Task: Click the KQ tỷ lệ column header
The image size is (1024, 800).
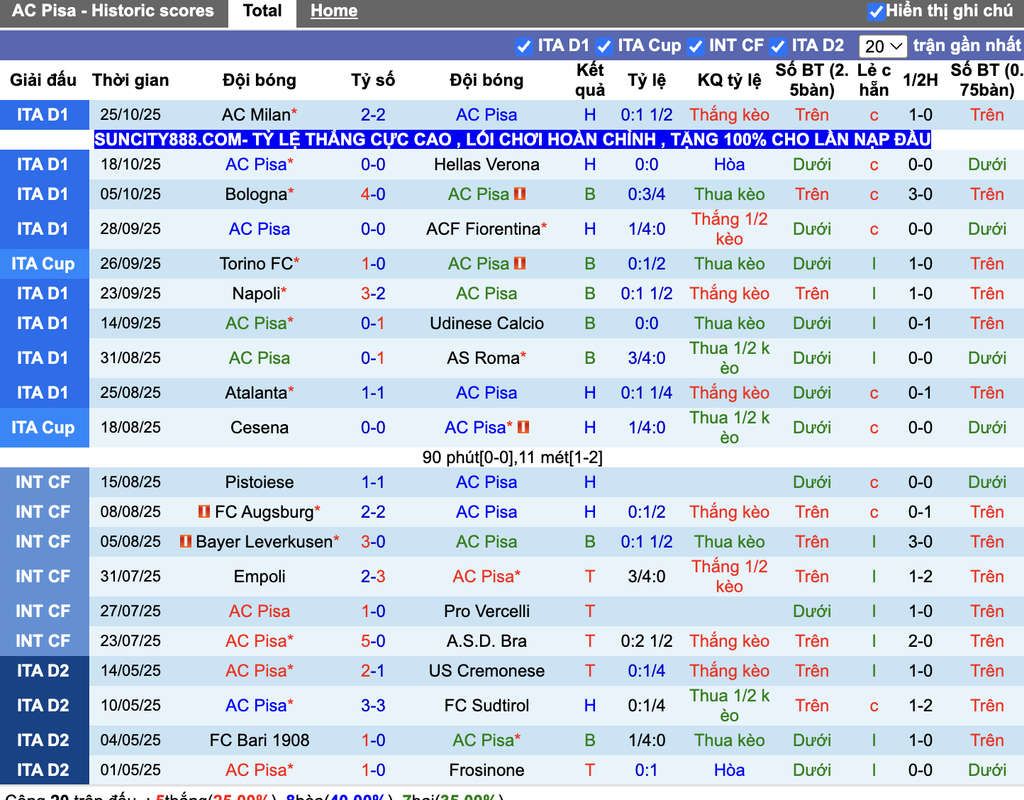Action: click(729, 80)
